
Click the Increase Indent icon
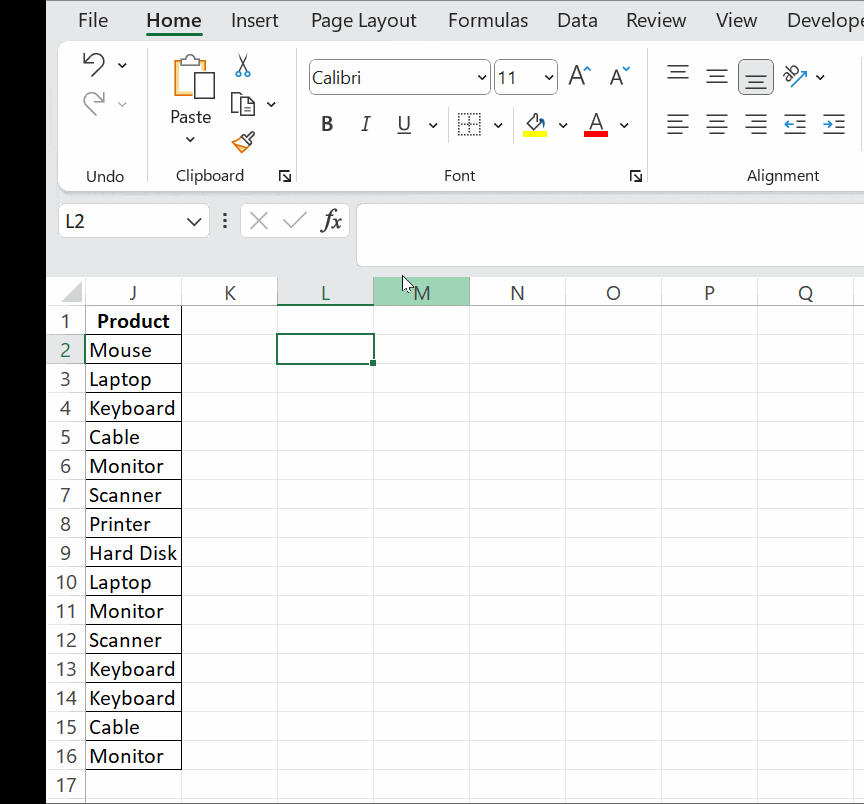(x=834, y=124)
